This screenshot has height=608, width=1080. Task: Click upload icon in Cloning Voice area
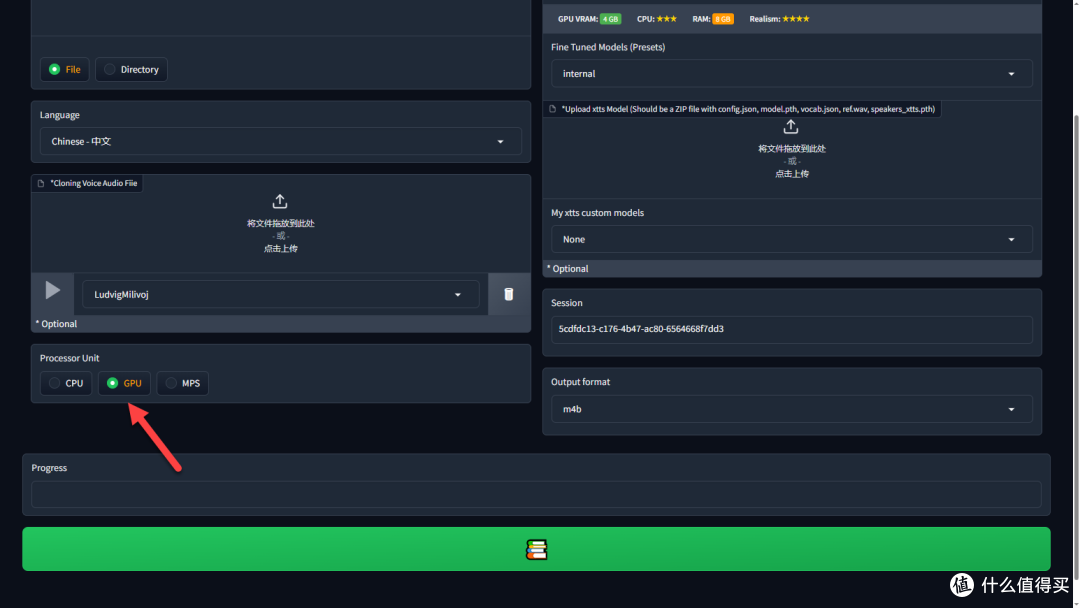click(280, 201)
